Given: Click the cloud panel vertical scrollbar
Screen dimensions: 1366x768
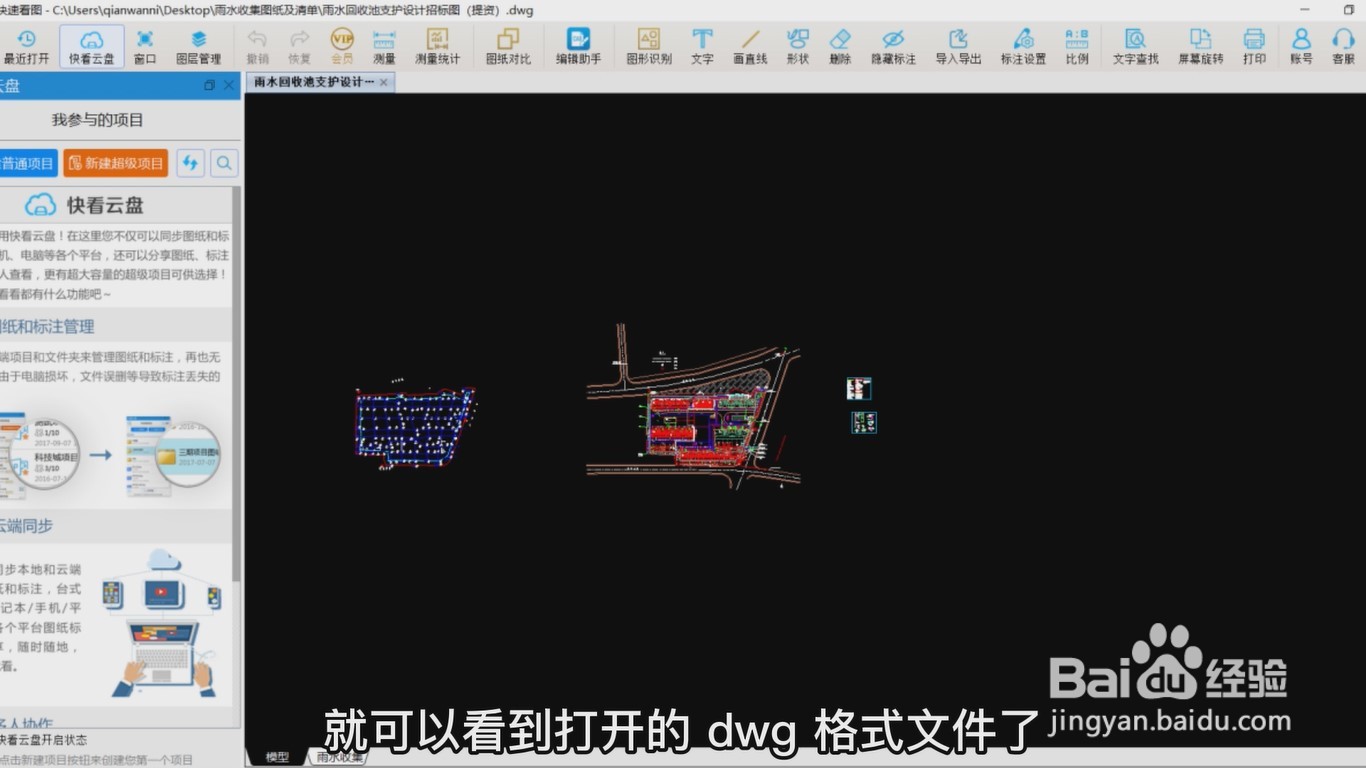Looking at the screenshot, I should [x=236, y=383].
